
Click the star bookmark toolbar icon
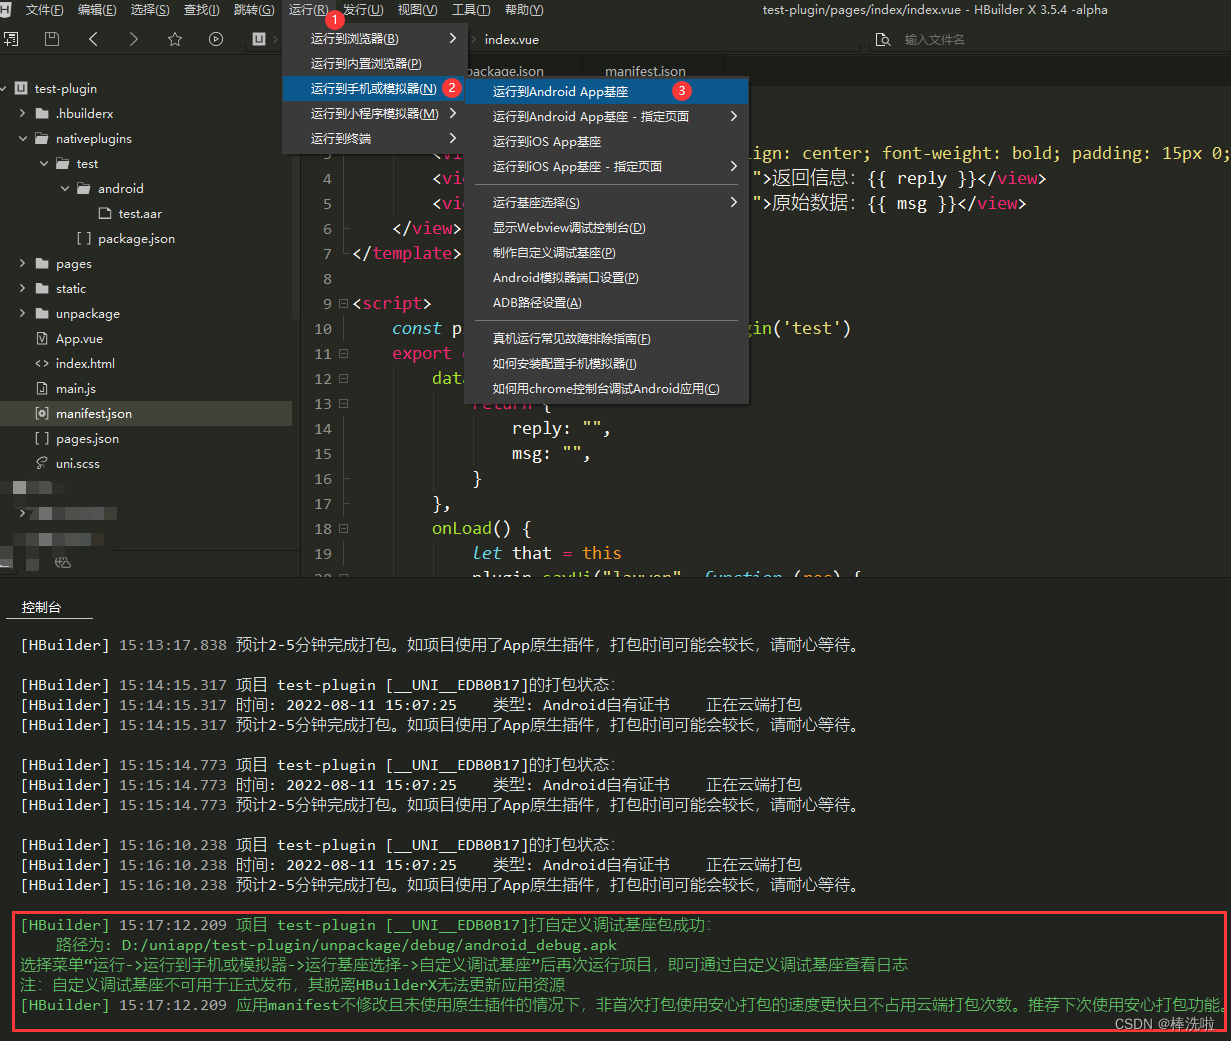click(x=175, y=39)
